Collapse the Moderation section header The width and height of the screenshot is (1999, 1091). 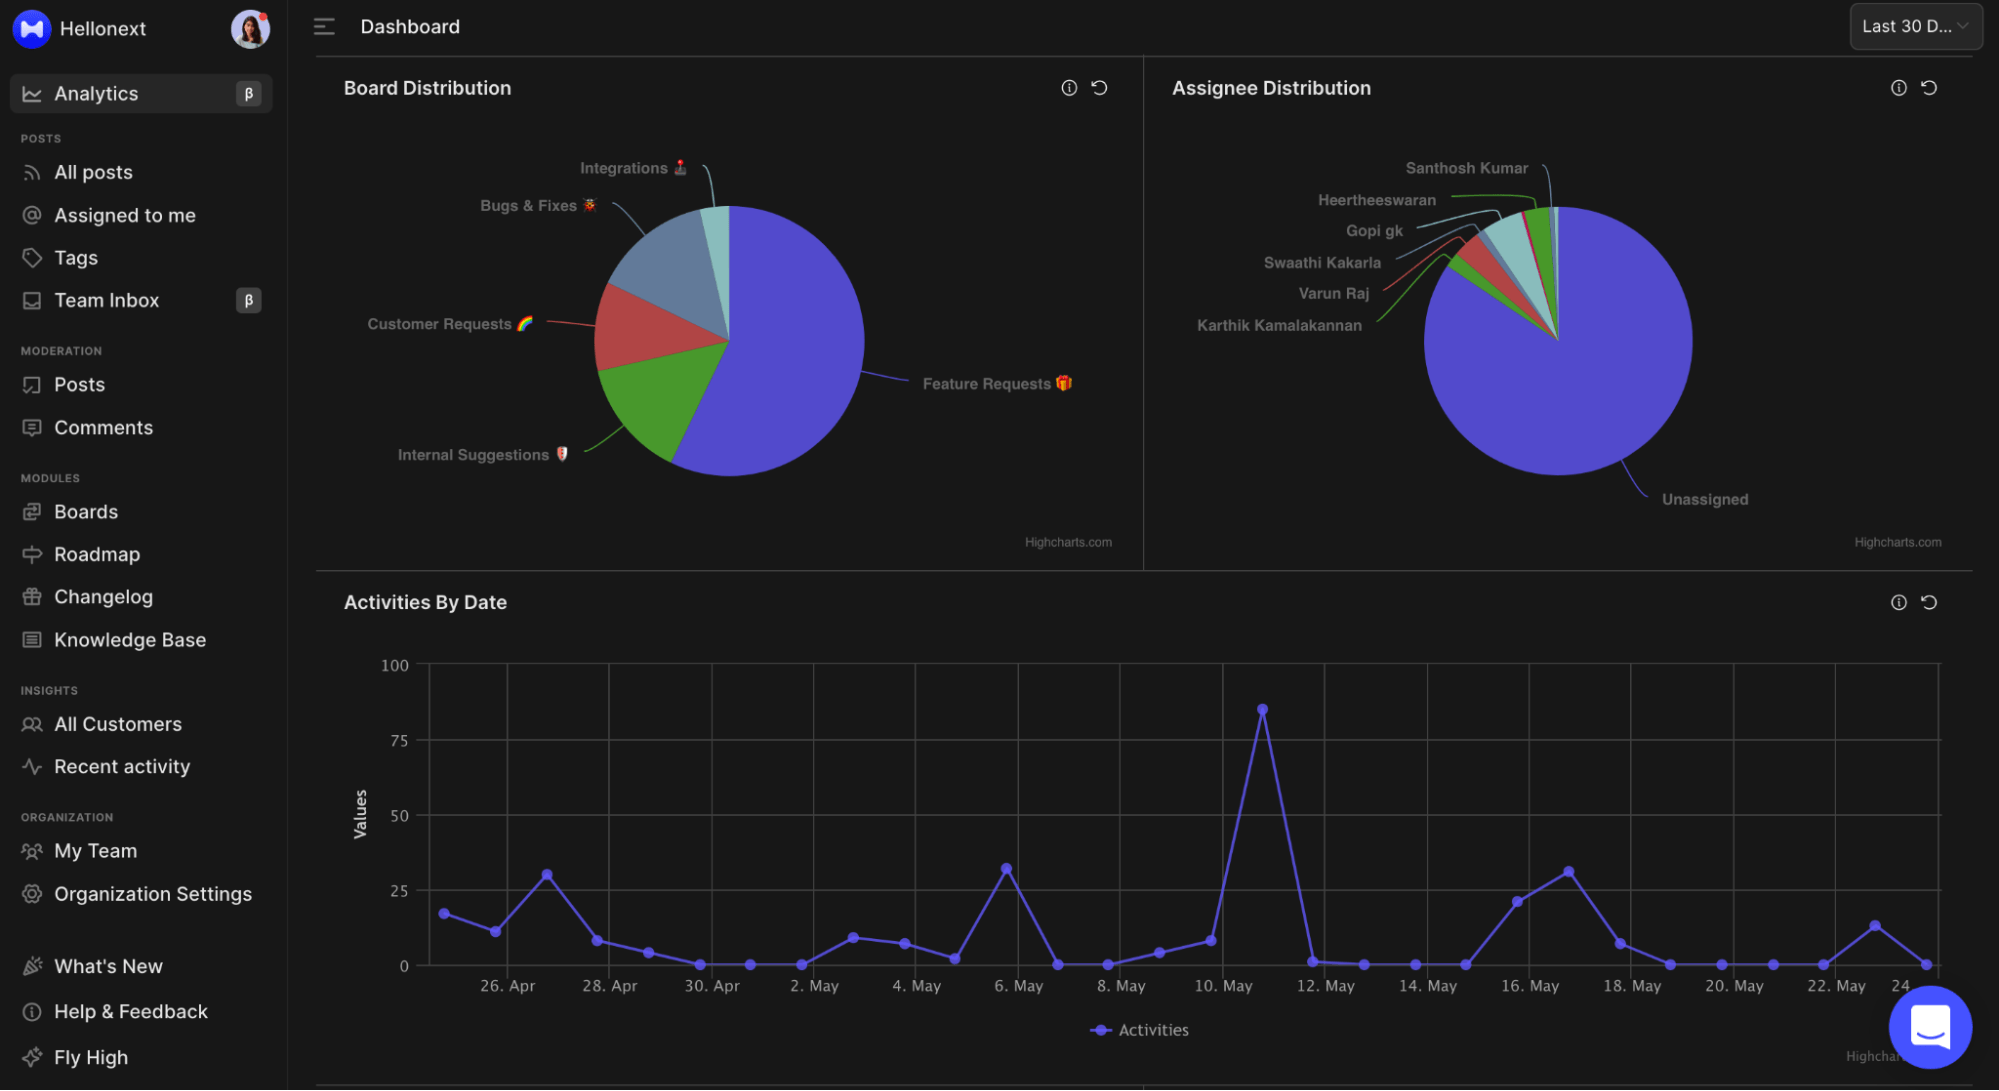tap(61, 350)
